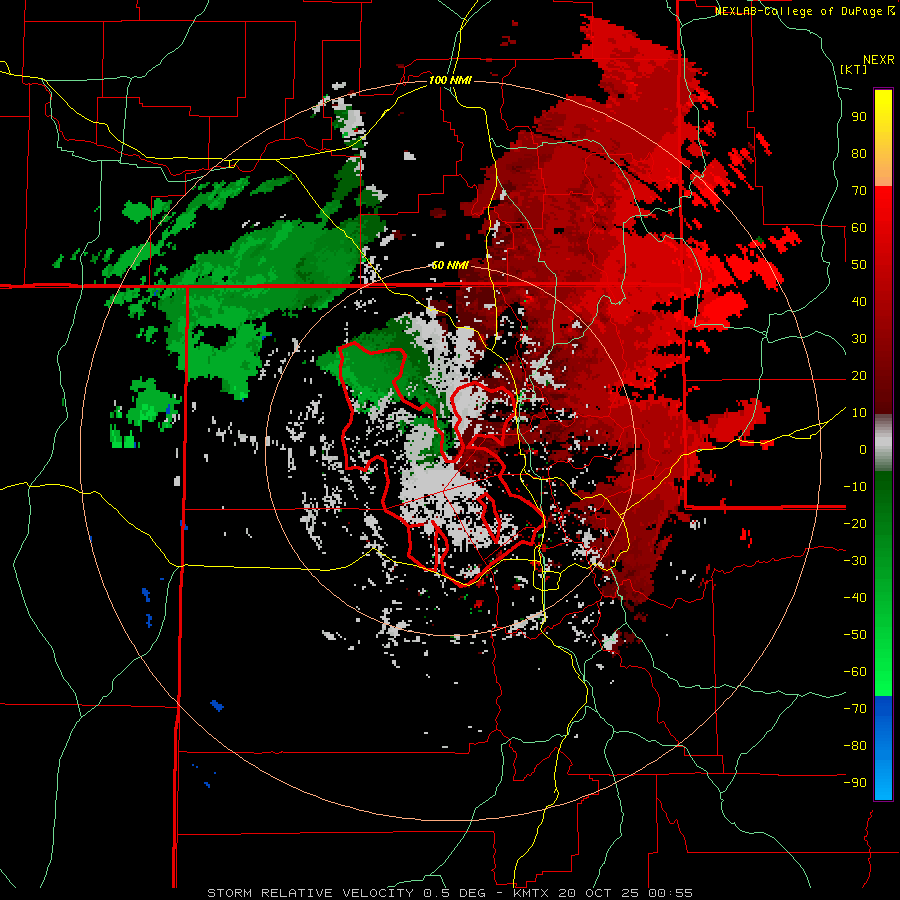Click the 90 value on the velocity scale
The width and height of the screenshot is (900, 900).
coord(859,117)
